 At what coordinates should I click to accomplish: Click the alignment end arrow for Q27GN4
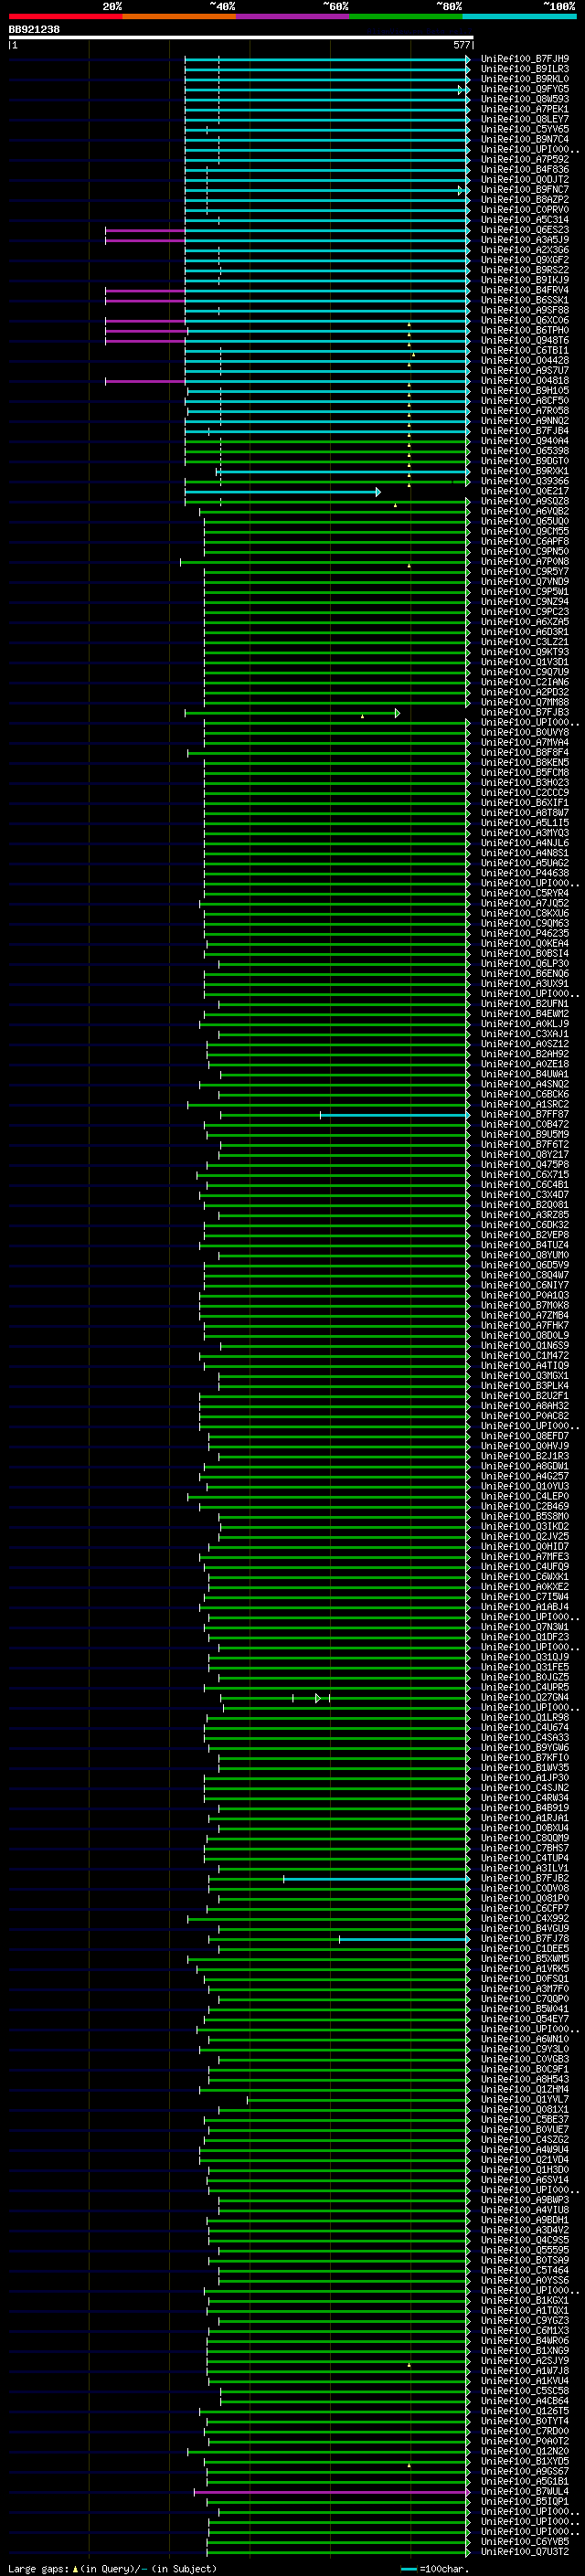coord(318,1697)
